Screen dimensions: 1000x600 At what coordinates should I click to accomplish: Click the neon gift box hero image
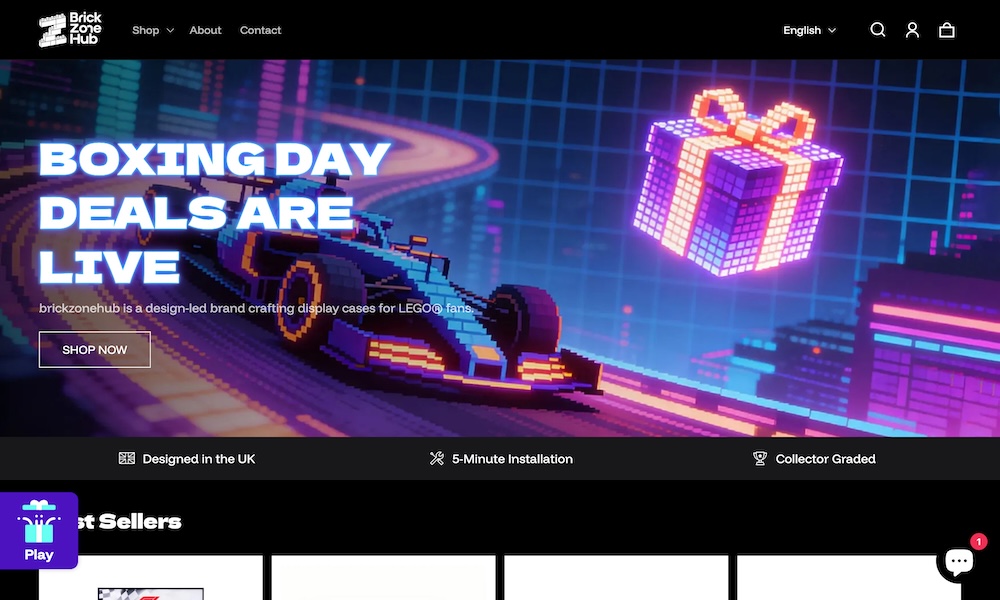[738, 183]
